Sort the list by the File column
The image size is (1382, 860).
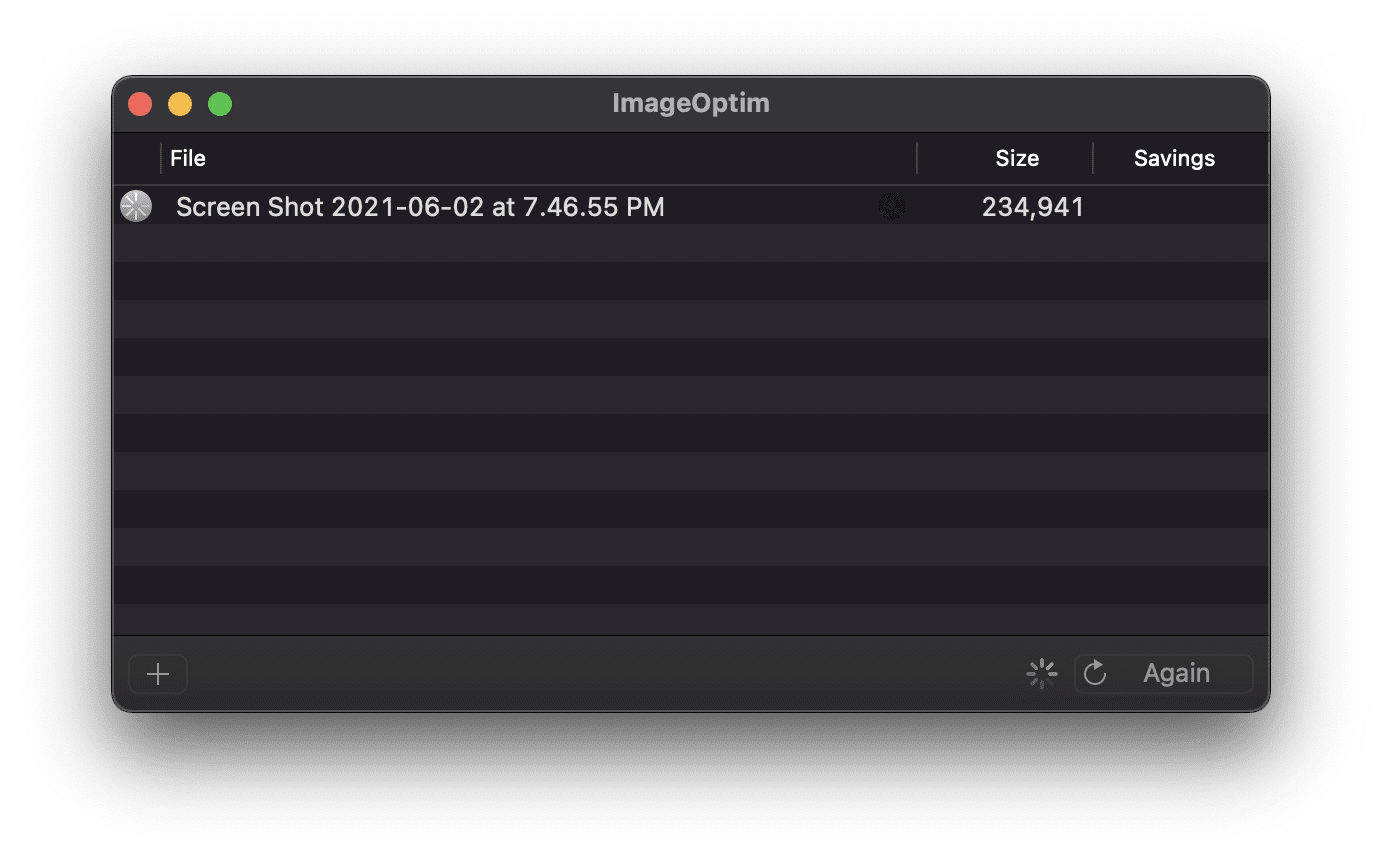(187, 158)
